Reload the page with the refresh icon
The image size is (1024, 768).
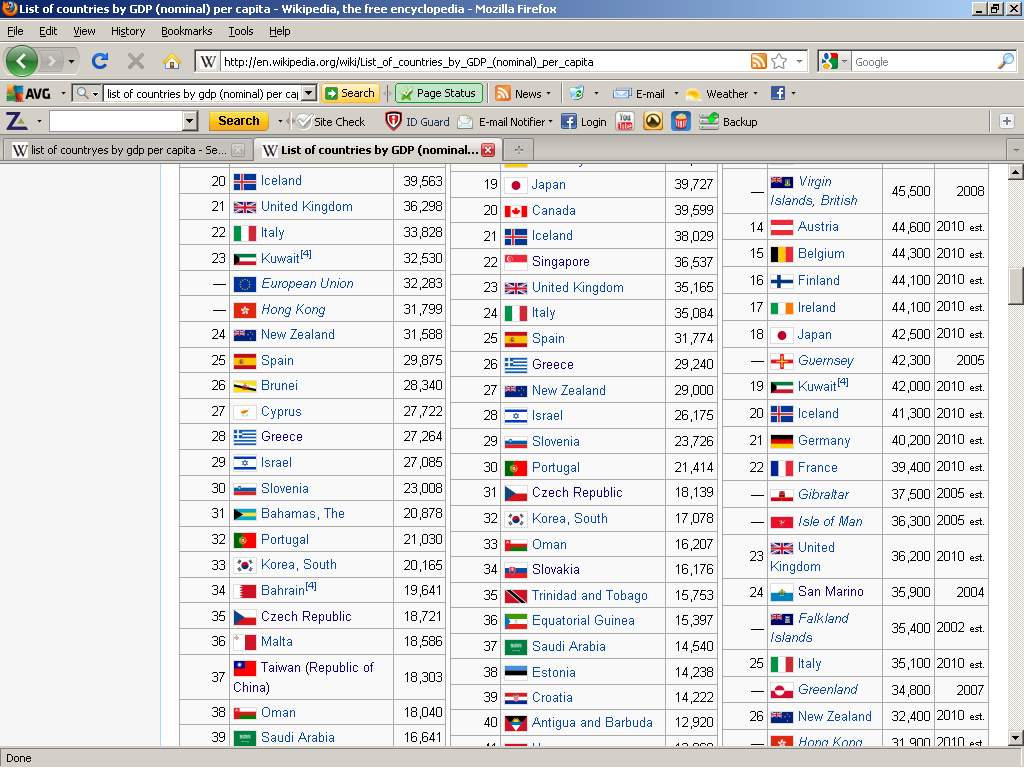tap(100, 61)
